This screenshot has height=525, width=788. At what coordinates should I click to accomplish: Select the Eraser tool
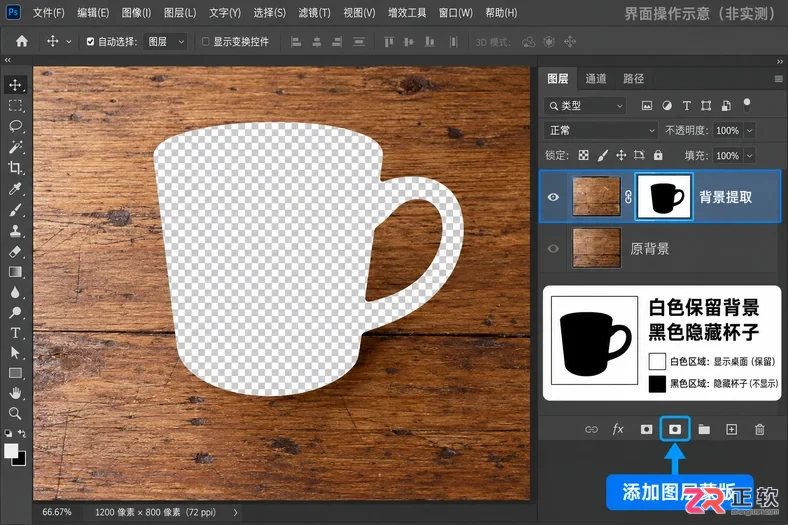(x=15, y=251)
